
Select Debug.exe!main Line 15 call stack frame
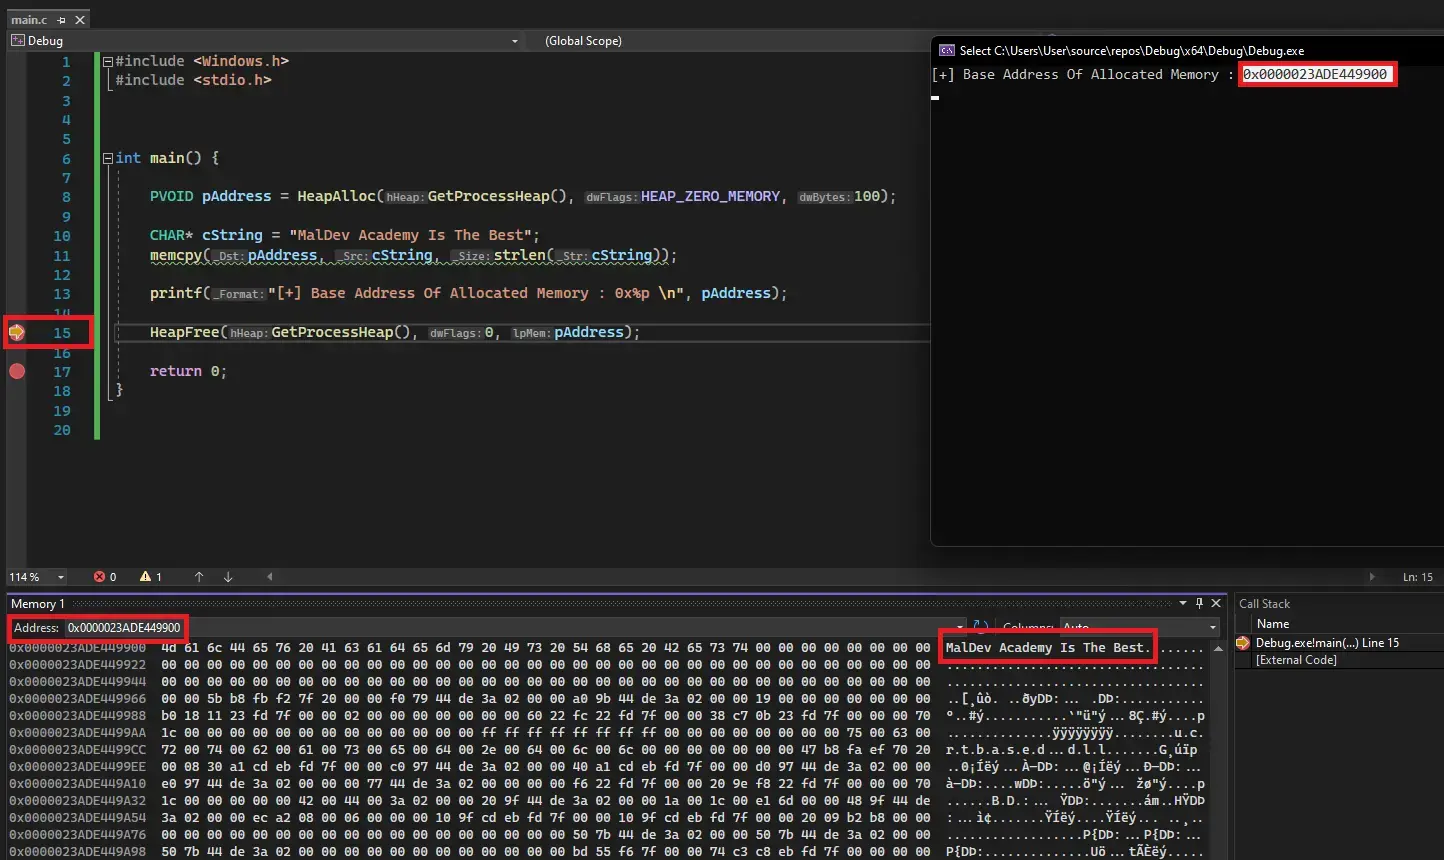1327,643
